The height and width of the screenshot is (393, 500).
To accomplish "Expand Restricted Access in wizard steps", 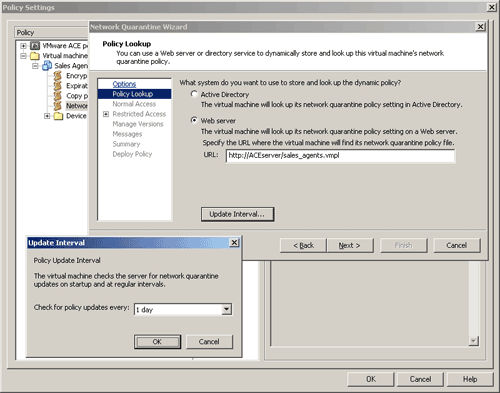I will [x=106, y=114].
